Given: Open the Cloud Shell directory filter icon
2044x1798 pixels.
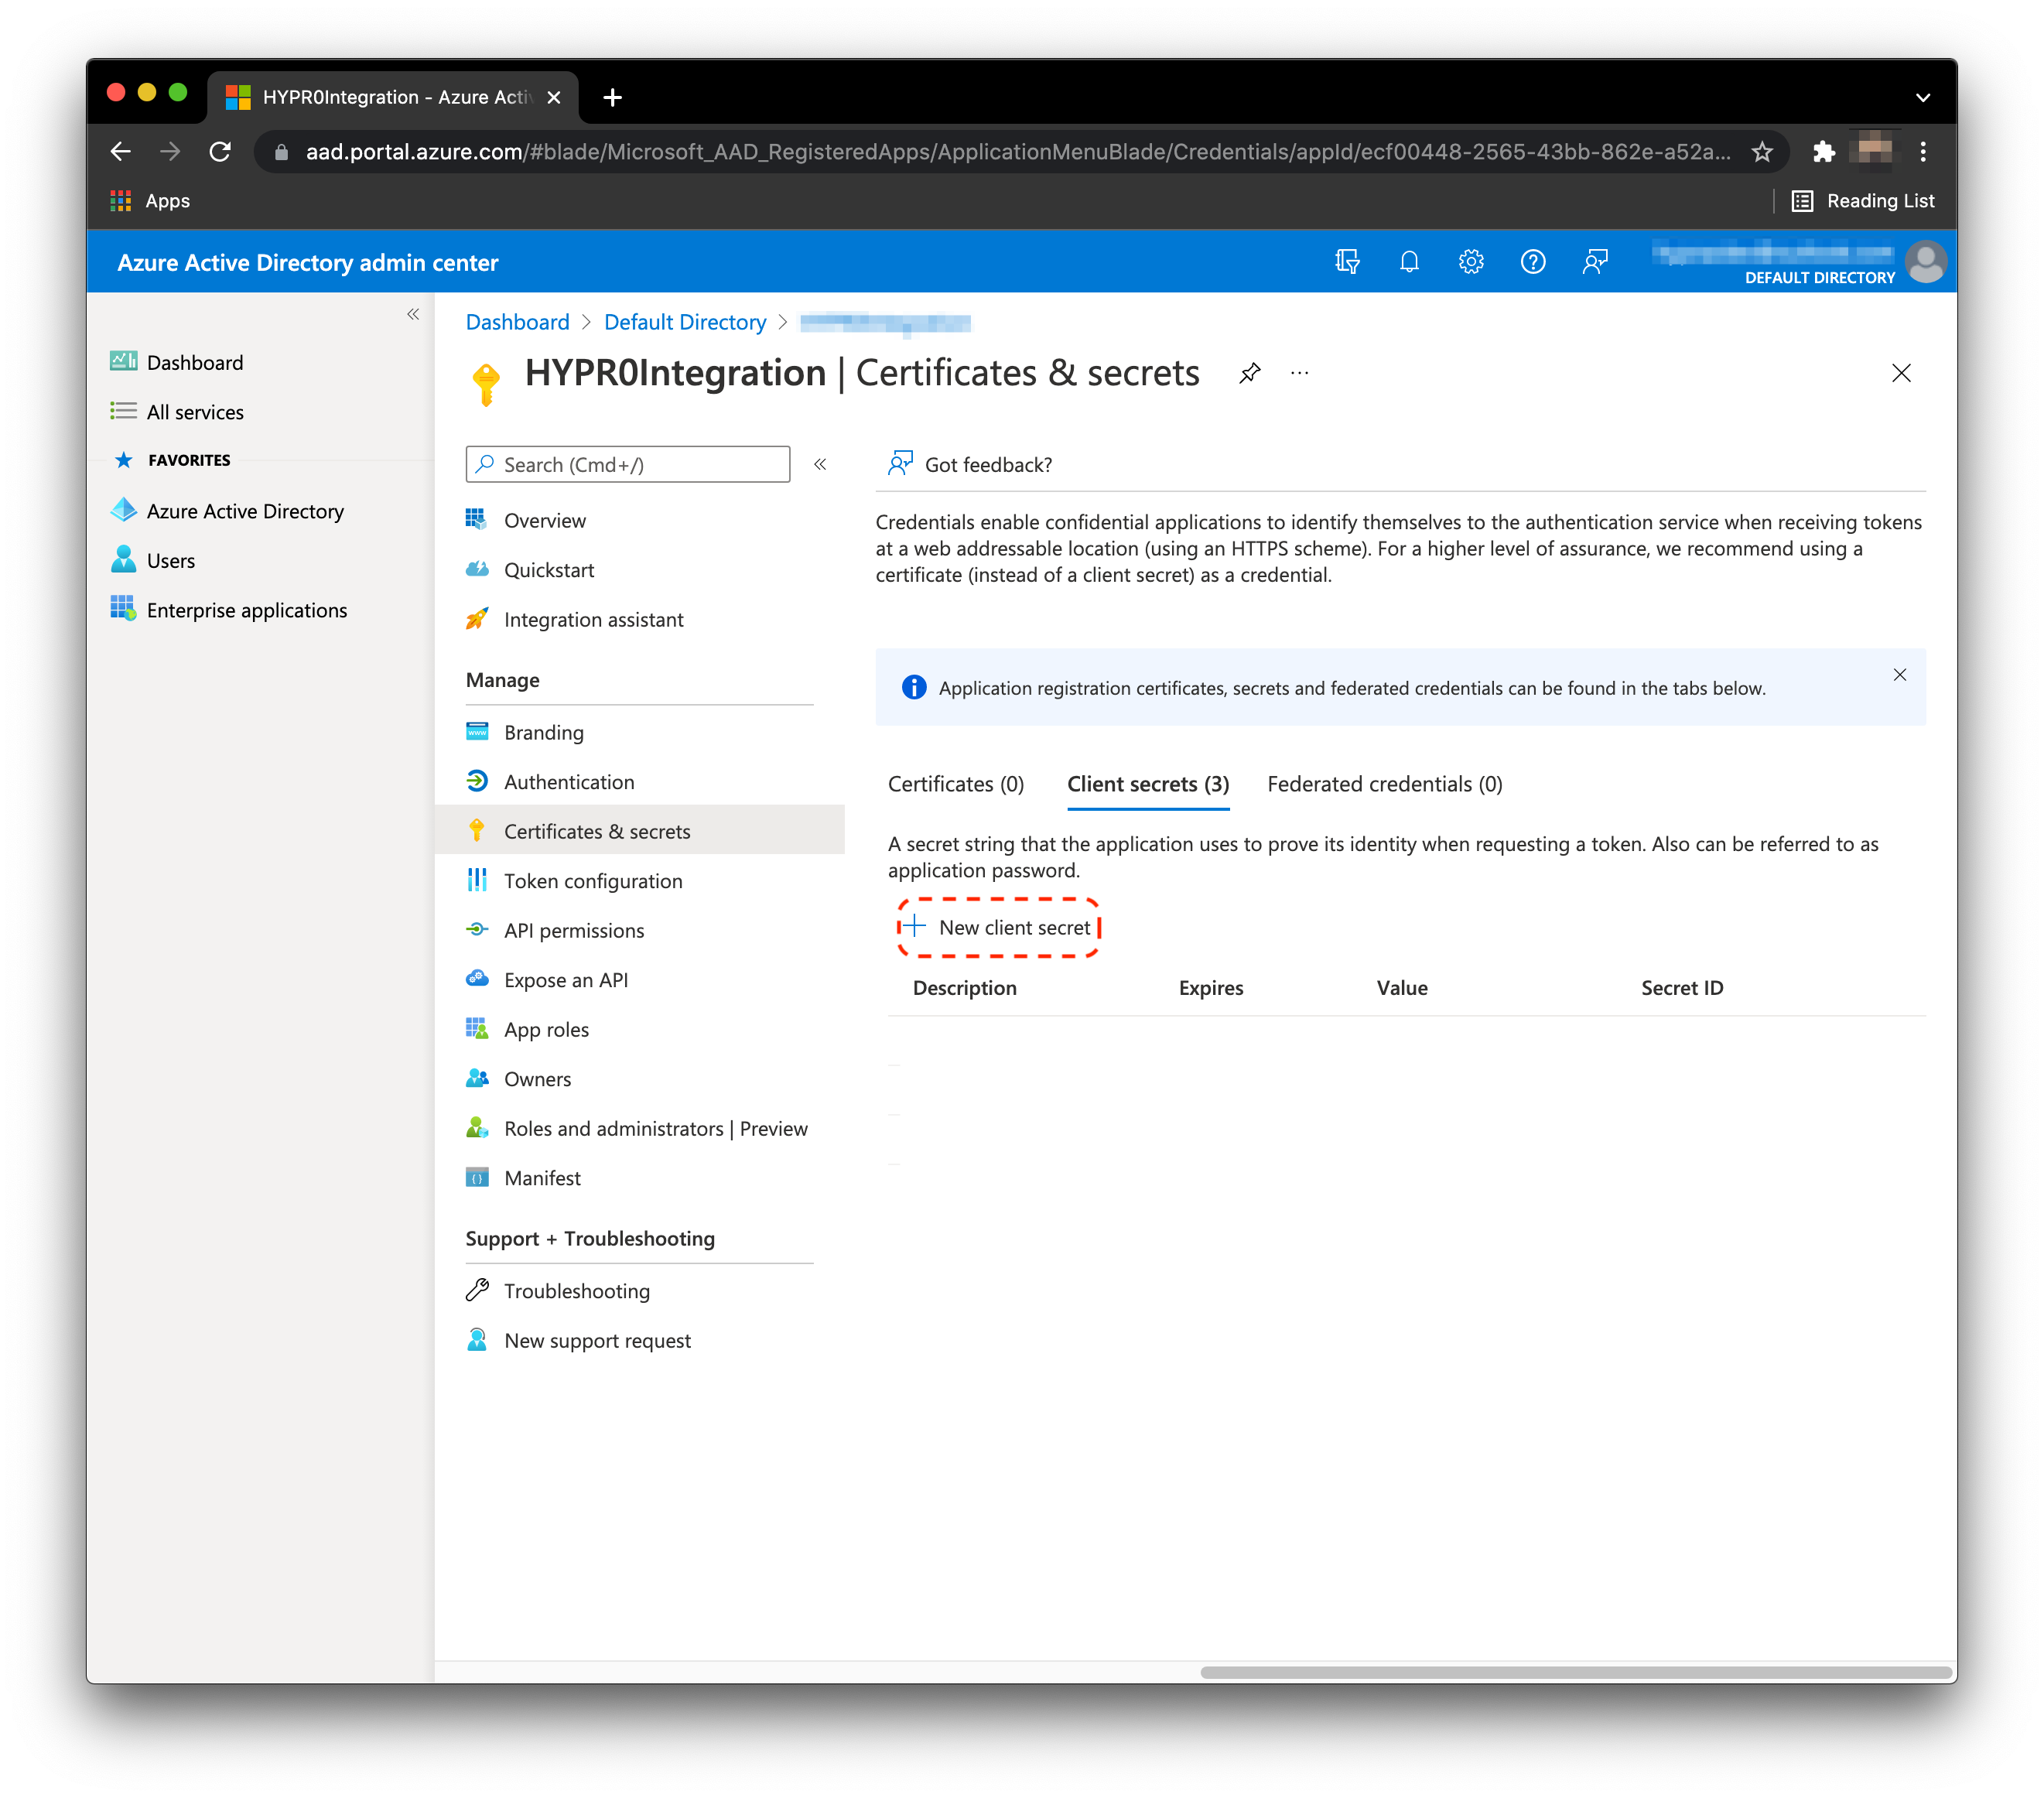Looking at the screenshot, I should coord(1347,262).
